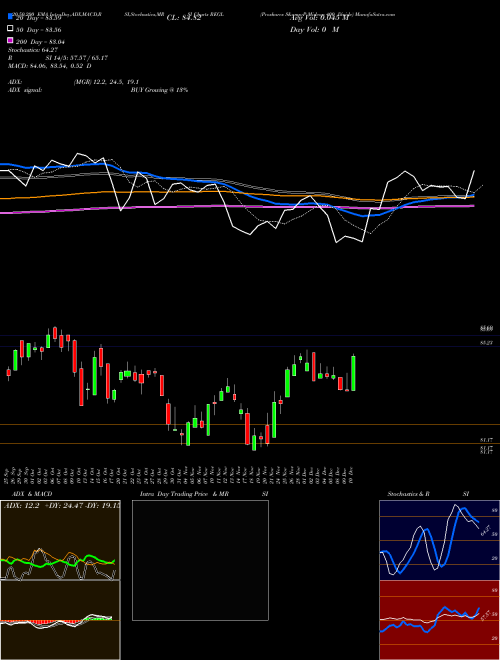Screen dimensions: 500x660
Task: Click the 57.57 value label in RSI chart
Action: tap(485, 615)
